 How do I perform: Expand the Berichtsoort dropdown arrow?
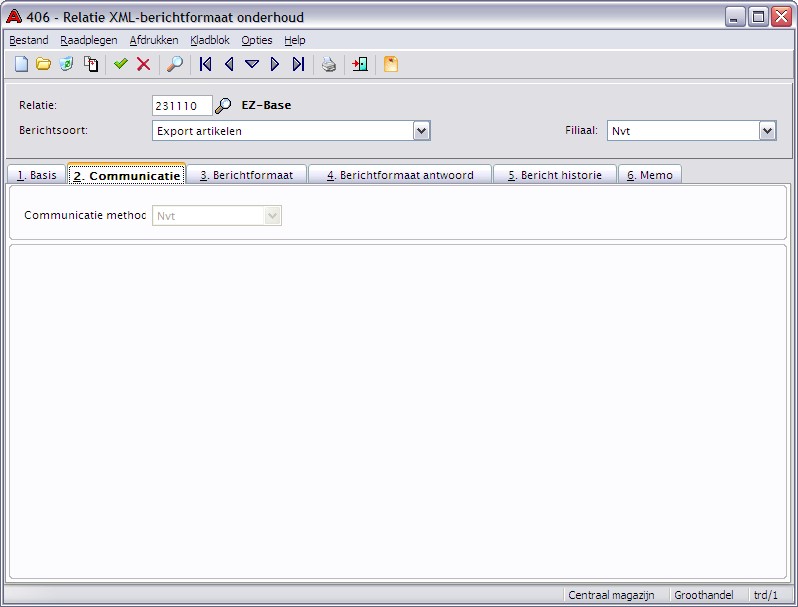click(421, 131)
